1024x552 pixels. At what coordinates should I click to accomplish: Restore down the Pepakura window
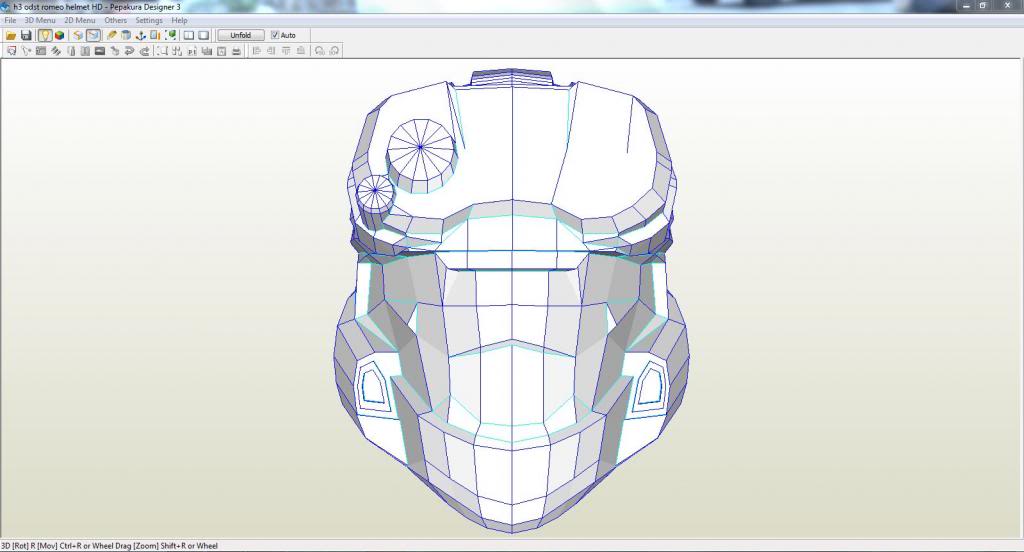coord(983,6)
